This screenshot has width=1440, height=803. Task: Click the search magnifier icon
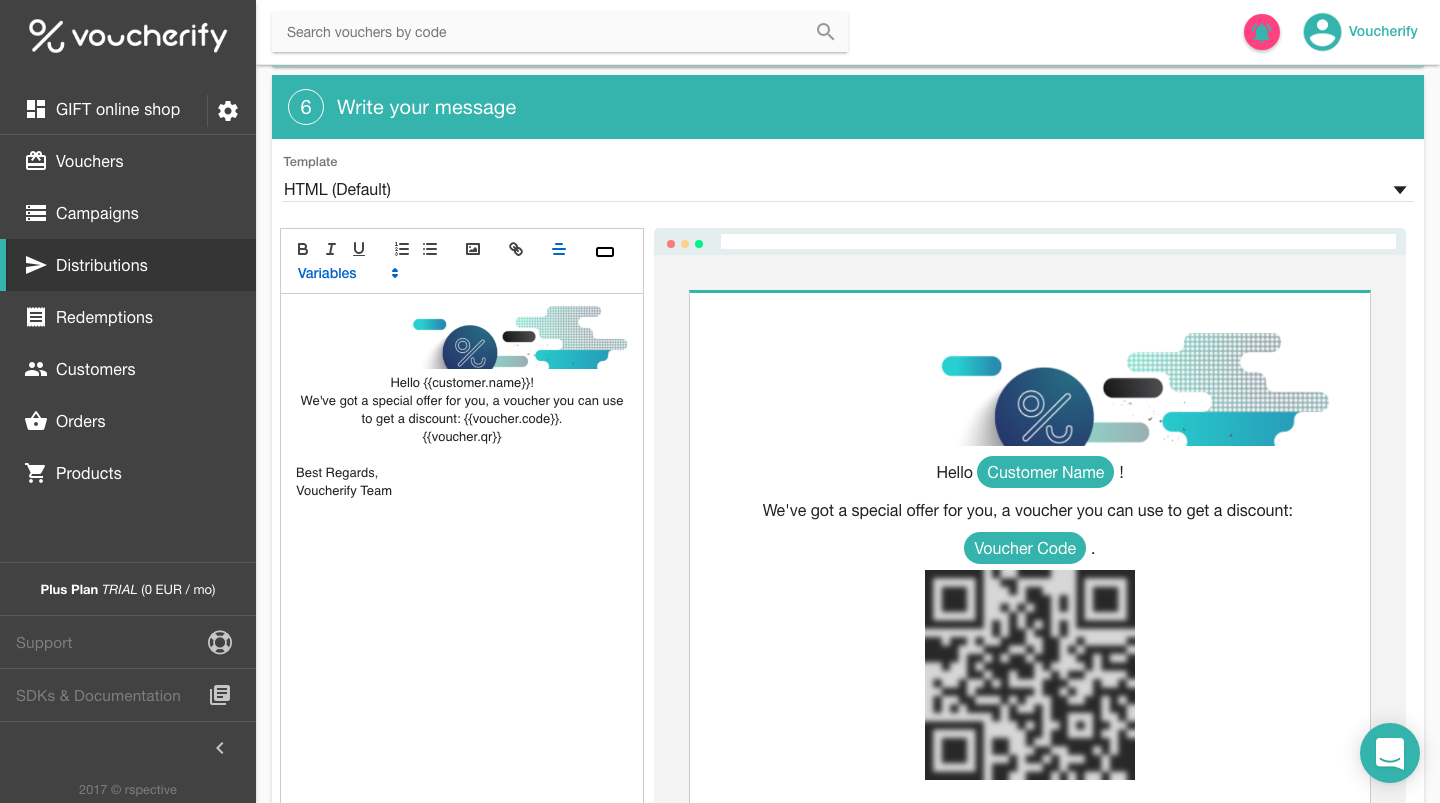point(825,32)
